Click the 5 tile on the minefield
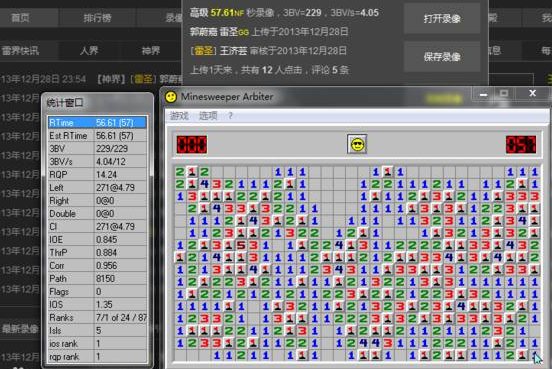The width and height of the screenshot is (552, 369). (241, 245)
